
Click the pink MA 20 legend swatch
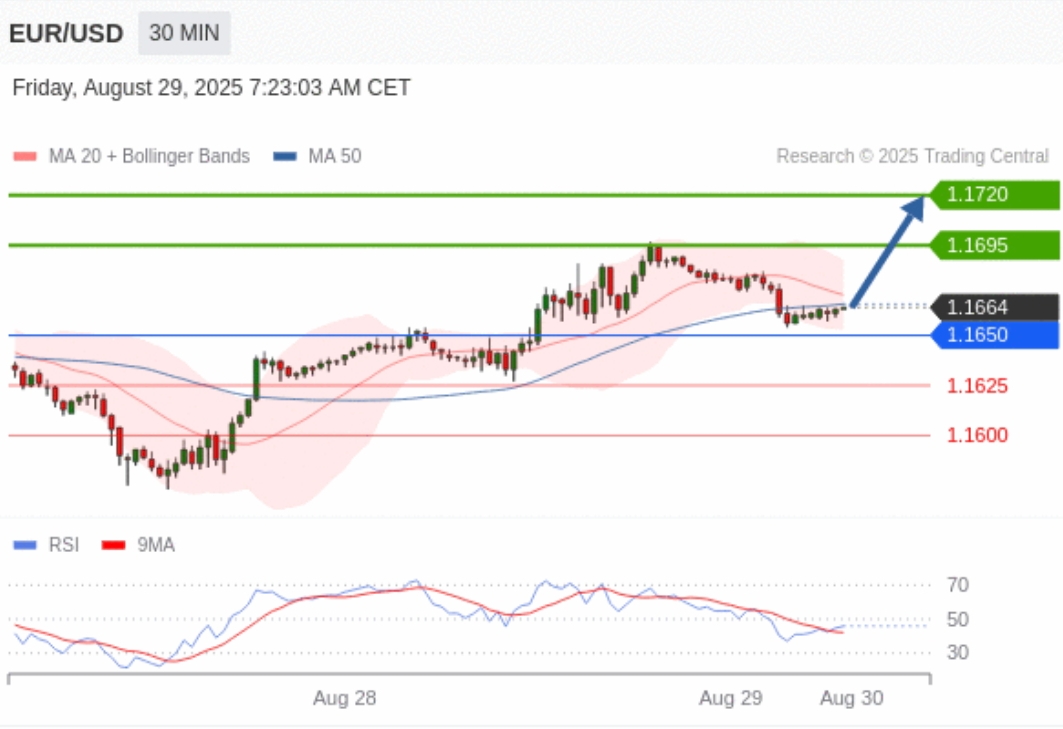tap(25, 157)
